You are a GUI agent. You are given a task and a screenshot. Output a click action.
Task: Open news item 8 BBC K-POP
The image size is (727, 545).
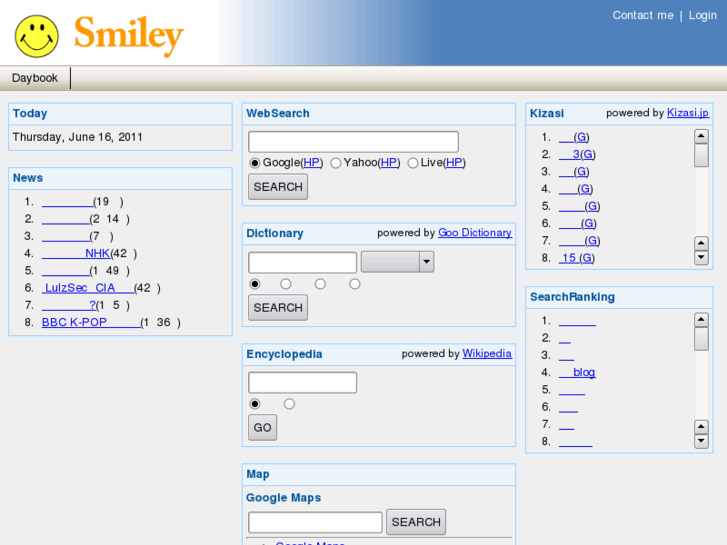click(91, 322)
